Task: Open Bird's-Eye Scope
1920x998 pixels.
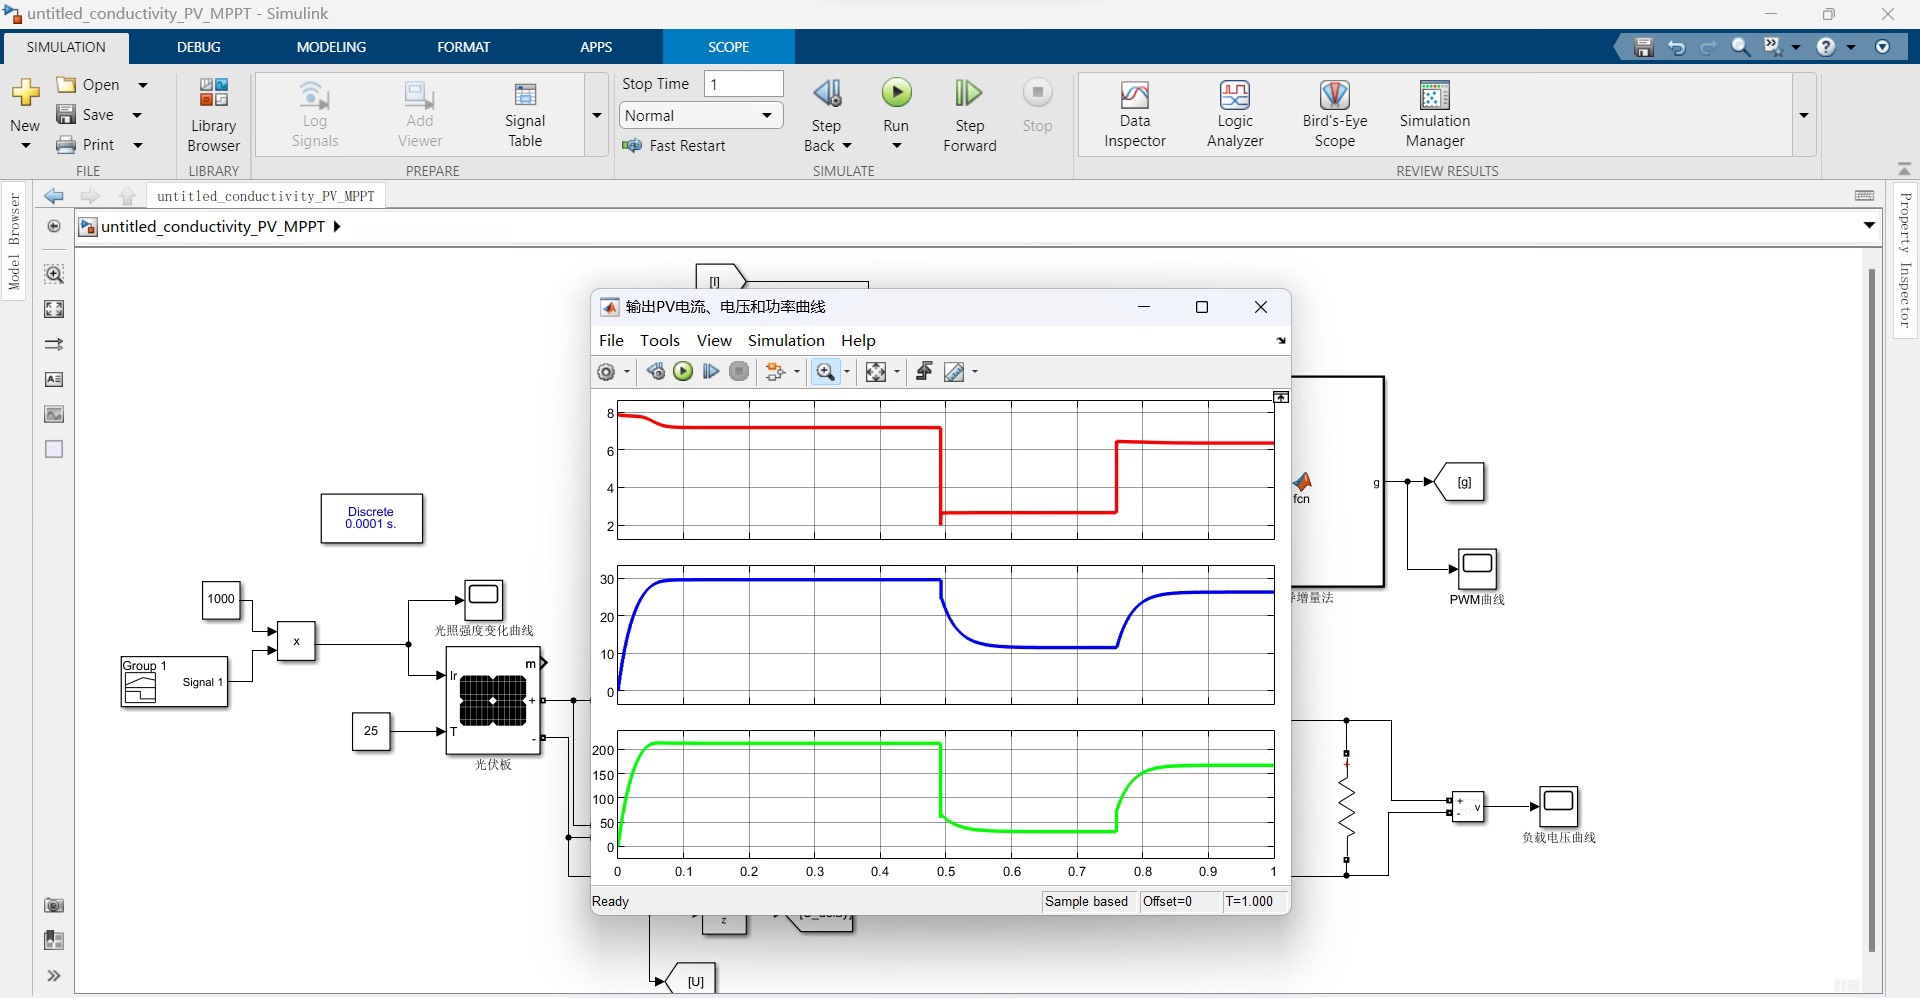Action: [x=1335, y=114]
